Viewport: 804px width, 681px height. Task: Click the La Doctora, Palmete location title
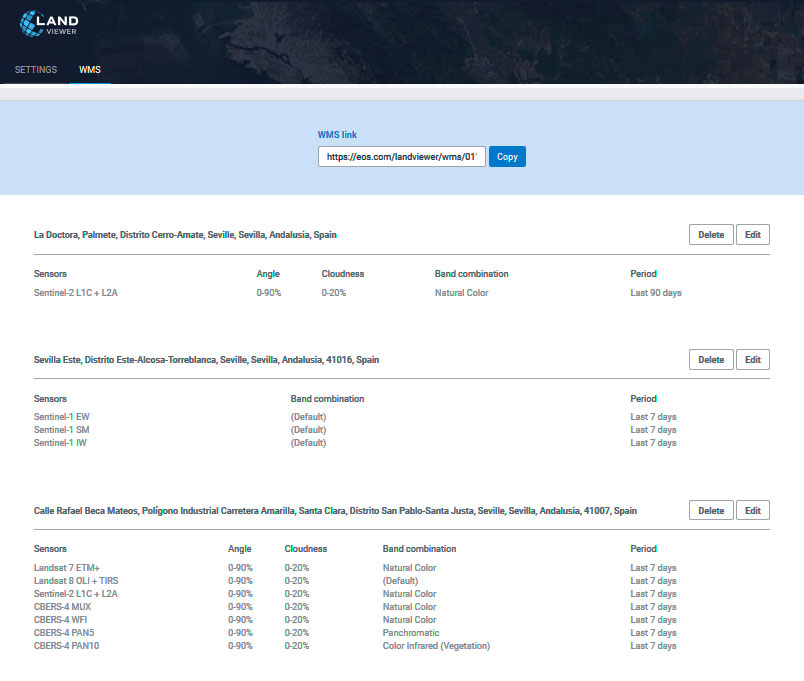185,235
